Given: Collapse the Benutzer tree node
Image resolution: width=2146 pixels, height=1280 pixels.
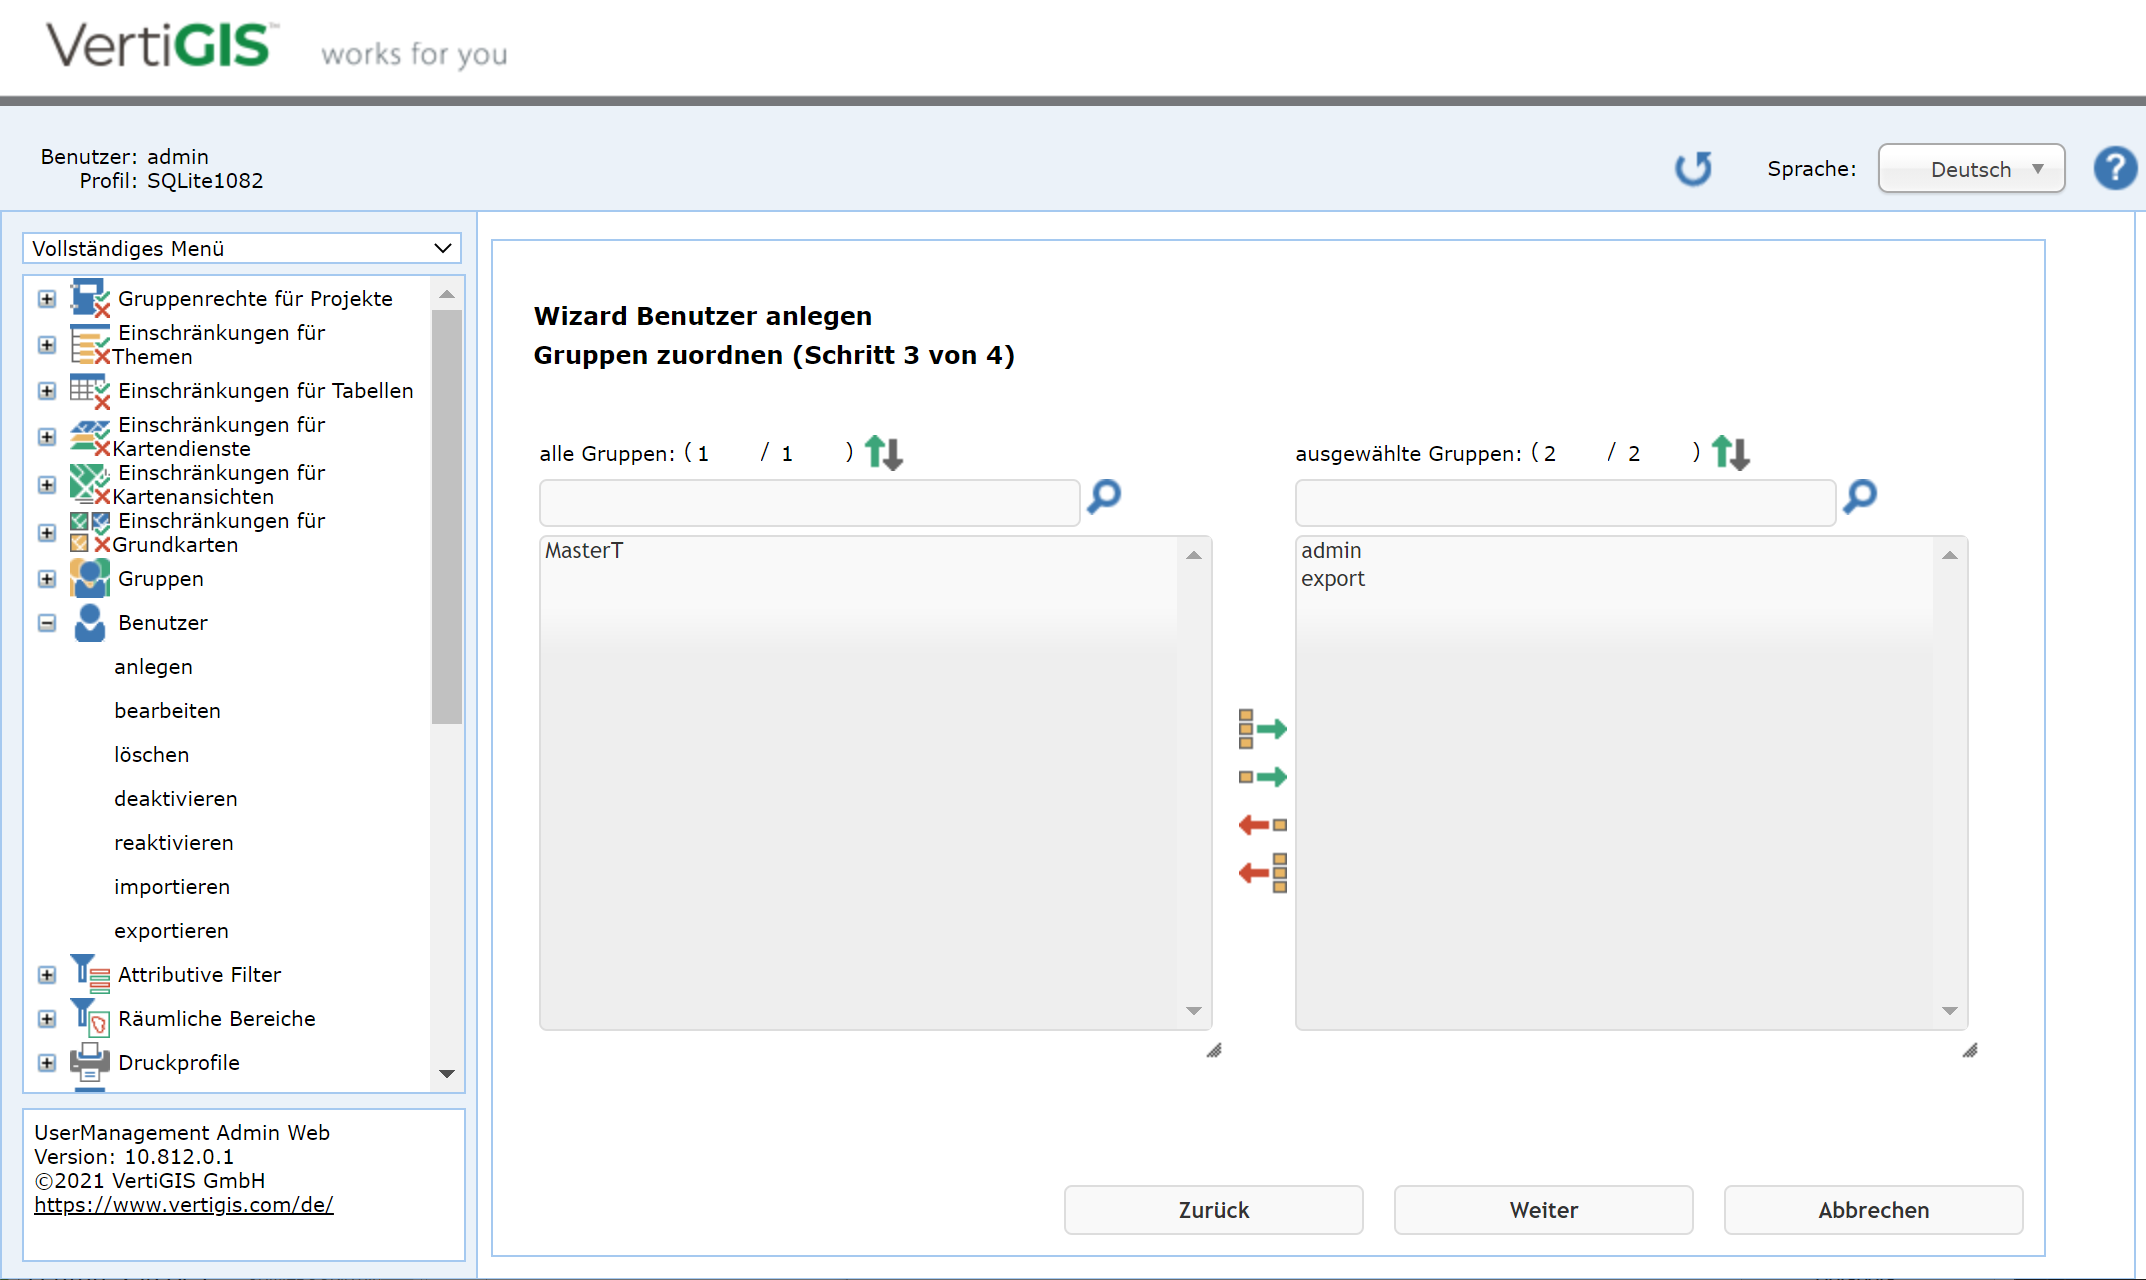Looking at the screenshot, I should click(47, 623).
